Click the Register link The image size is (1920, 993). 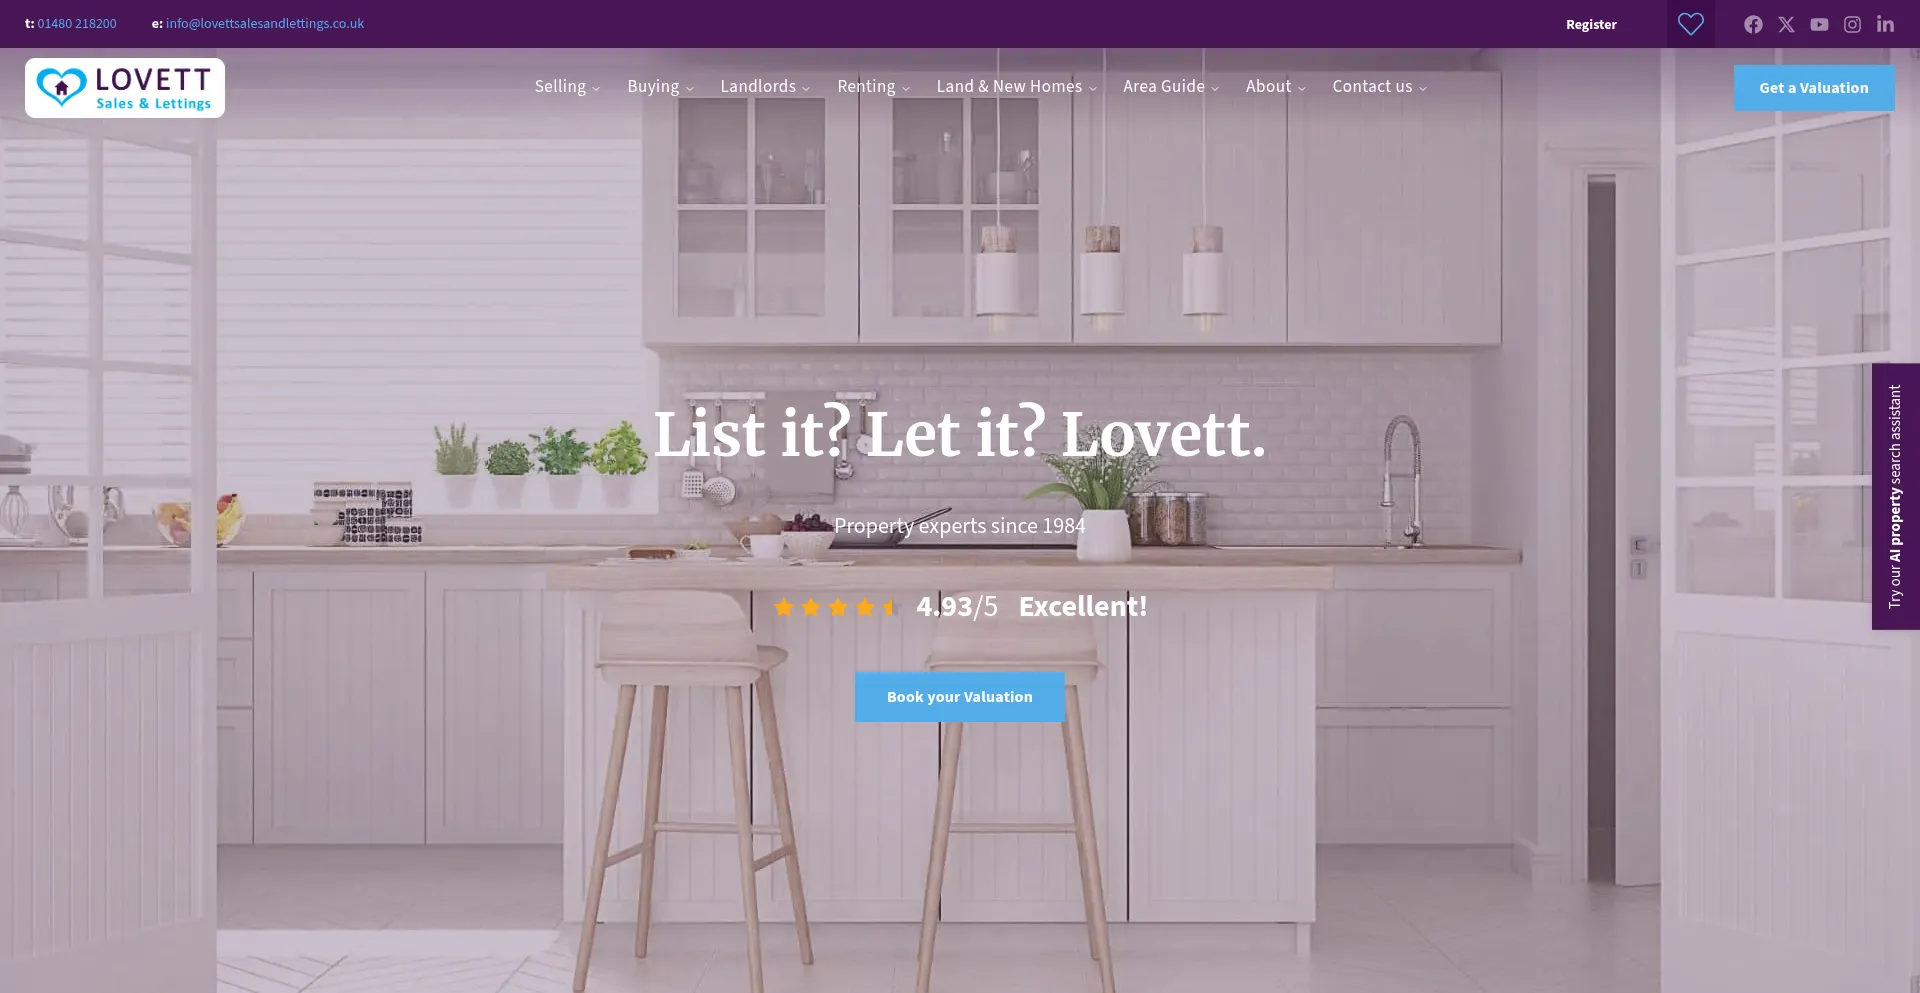pyautogui.click(x=1591, y=24)
